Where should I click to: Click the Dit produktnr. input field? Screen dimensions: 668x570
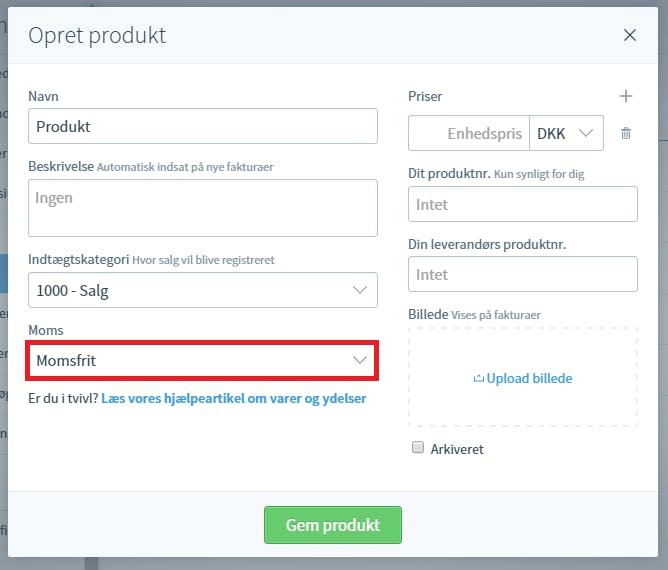523,204
